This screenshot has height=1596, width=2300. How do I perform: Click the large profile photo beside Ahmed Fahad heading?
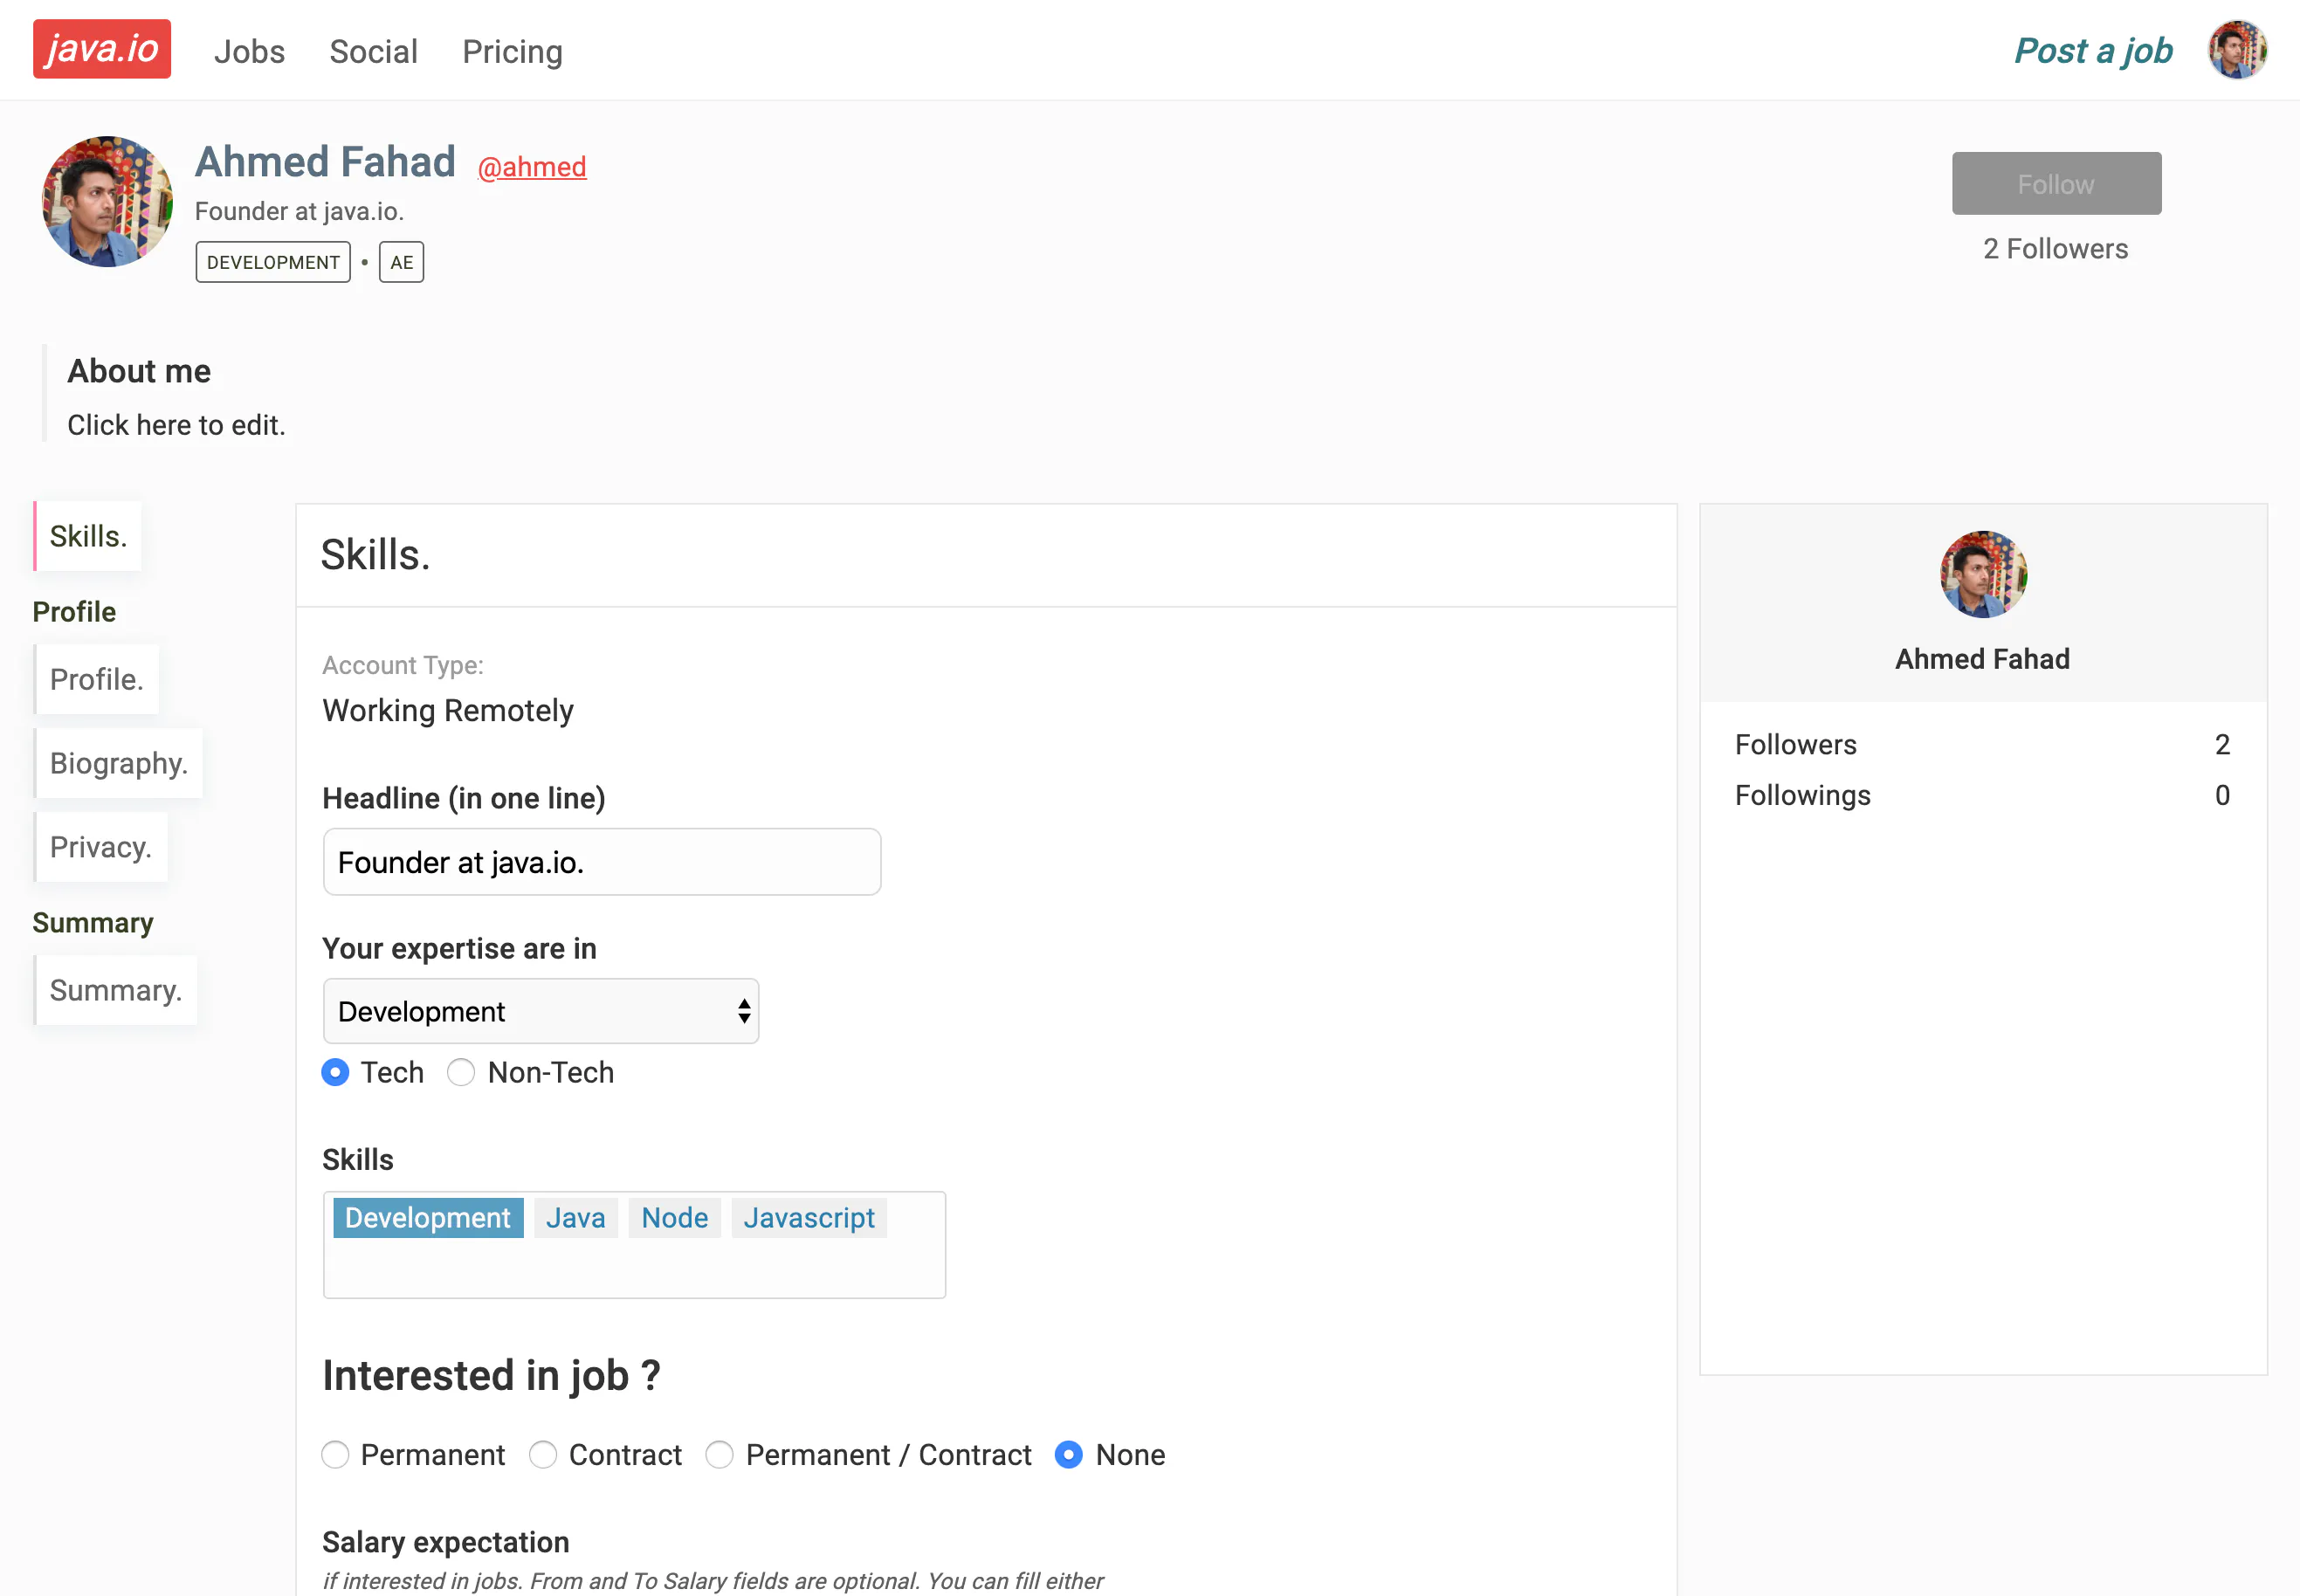click(107, 202)
